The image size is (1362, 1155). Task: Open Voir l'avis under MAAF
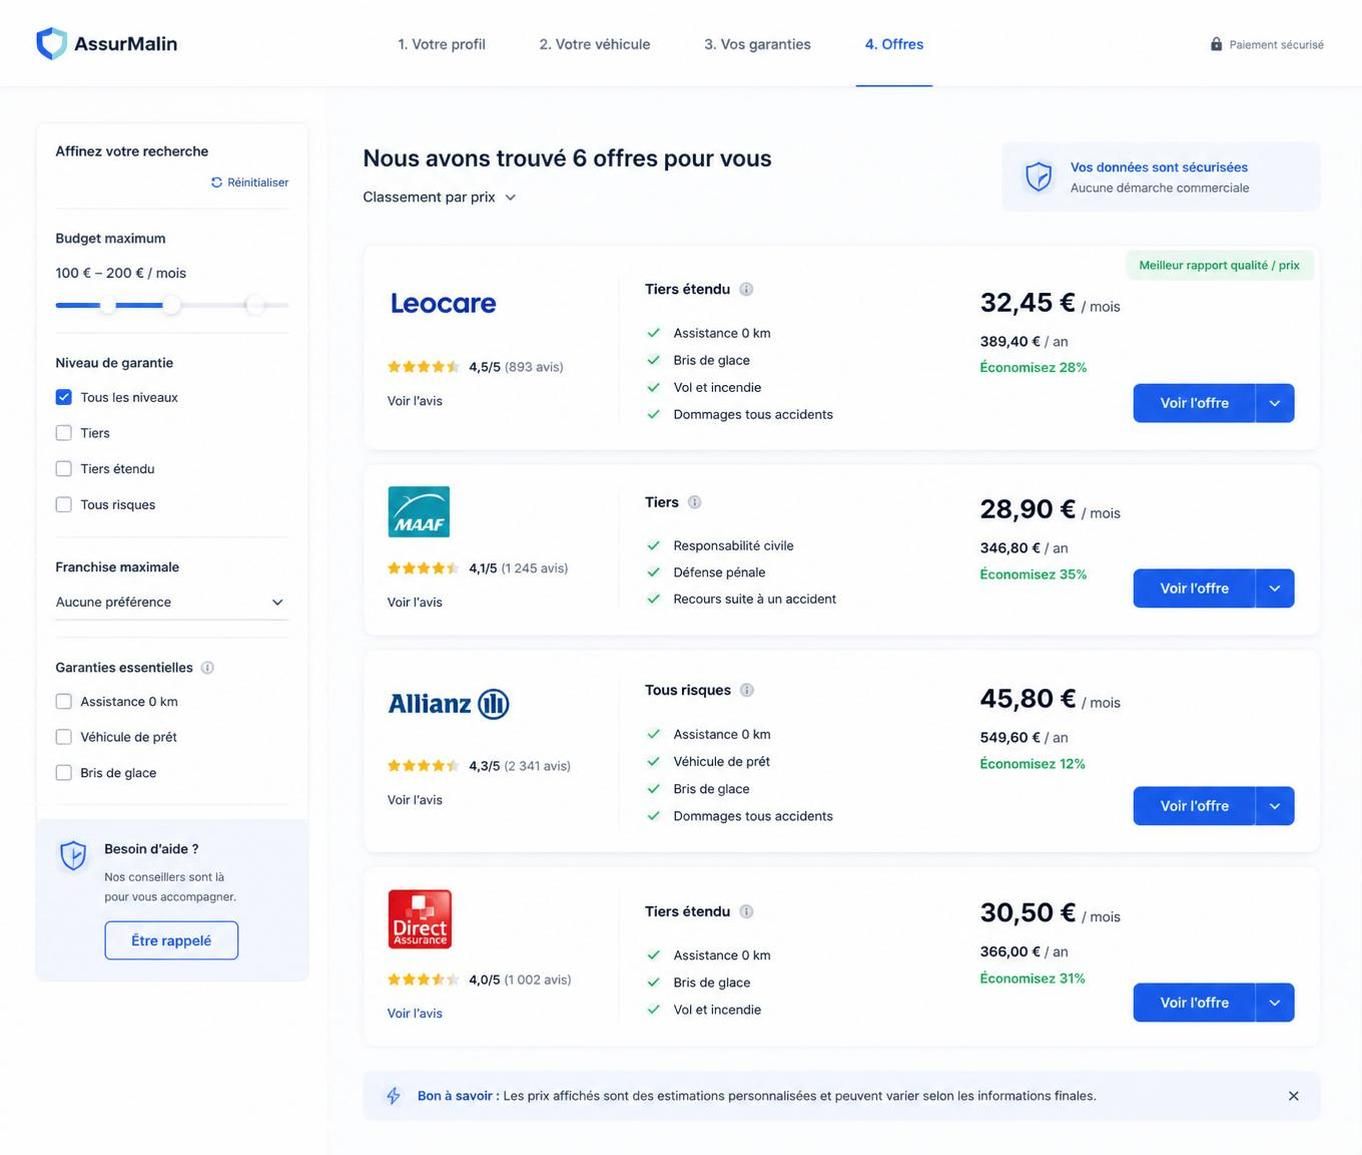tap(415, 602)
